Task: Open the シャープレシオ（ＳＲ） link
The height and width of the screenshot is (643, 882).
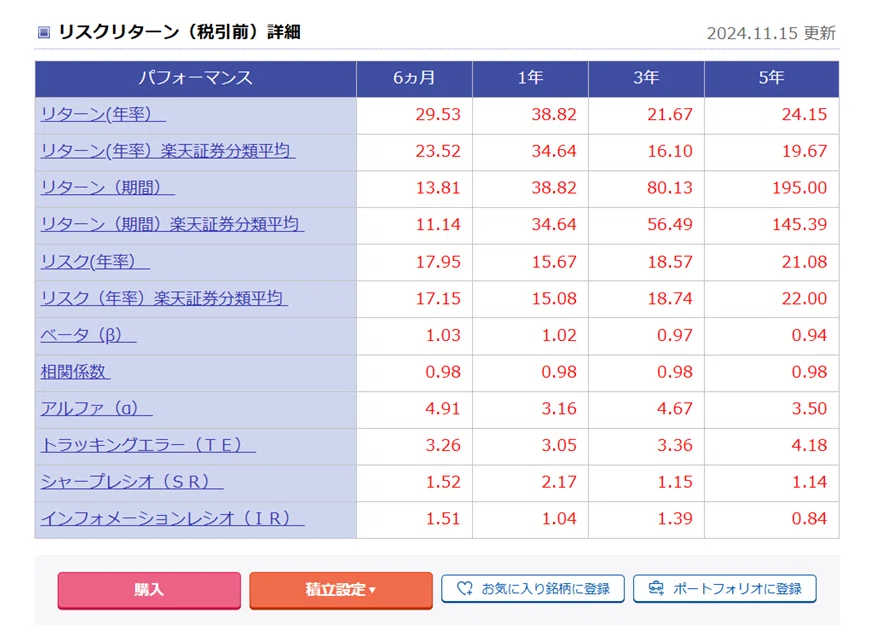Action: tap(132, 482)
